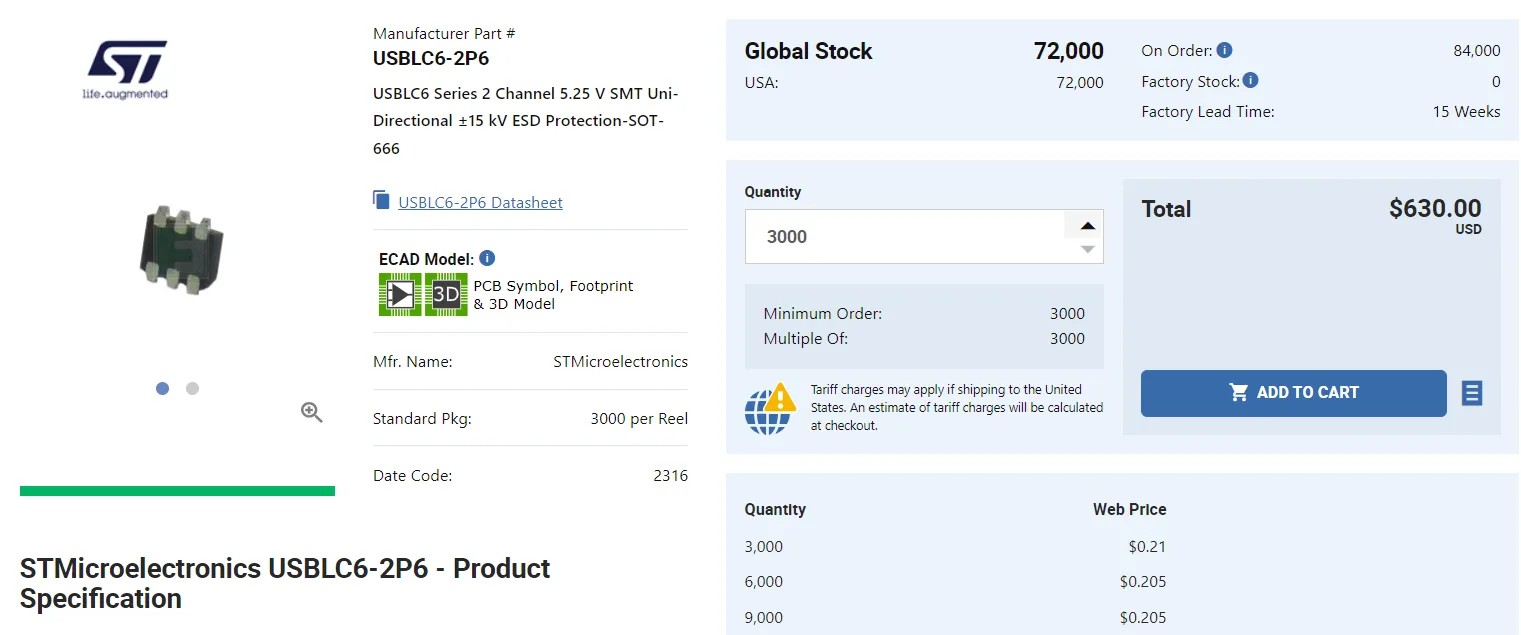This screenshot has height=635, width=1521.
Task: Click the $0.21 web price
Action: pyautogui.click(x=1147, y=546)
